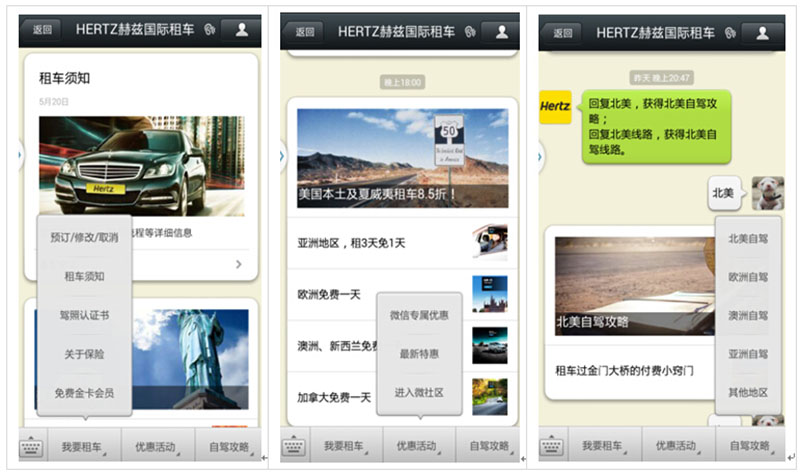
Task: Select 北美自驾 from the popup menu
Action: [x=748, y=238]
